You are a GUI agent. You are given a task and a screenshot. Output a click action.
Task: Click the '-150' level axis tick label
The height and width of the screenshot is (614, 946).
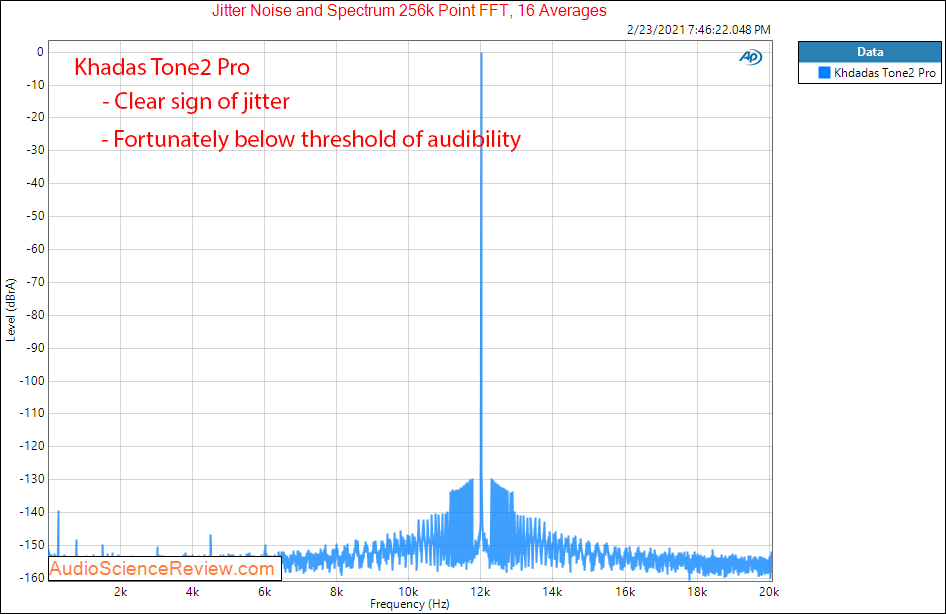click(x=33, y=545)
